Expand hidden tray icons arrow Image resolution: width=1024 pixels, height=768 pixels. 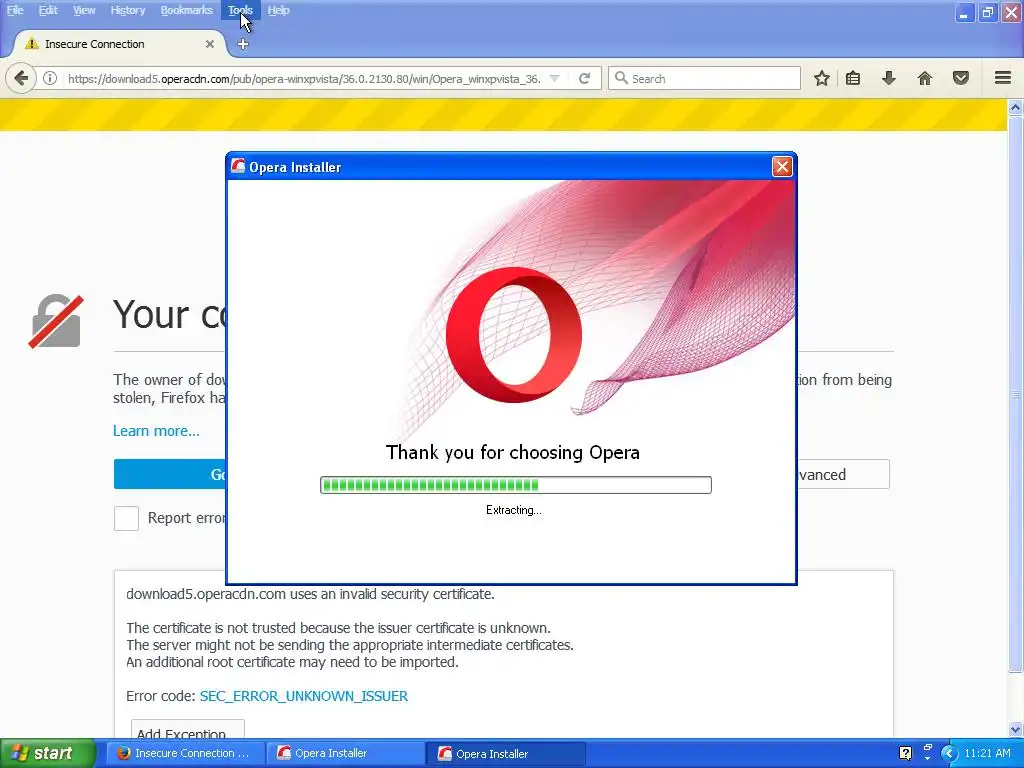click(x=949, y=753)
